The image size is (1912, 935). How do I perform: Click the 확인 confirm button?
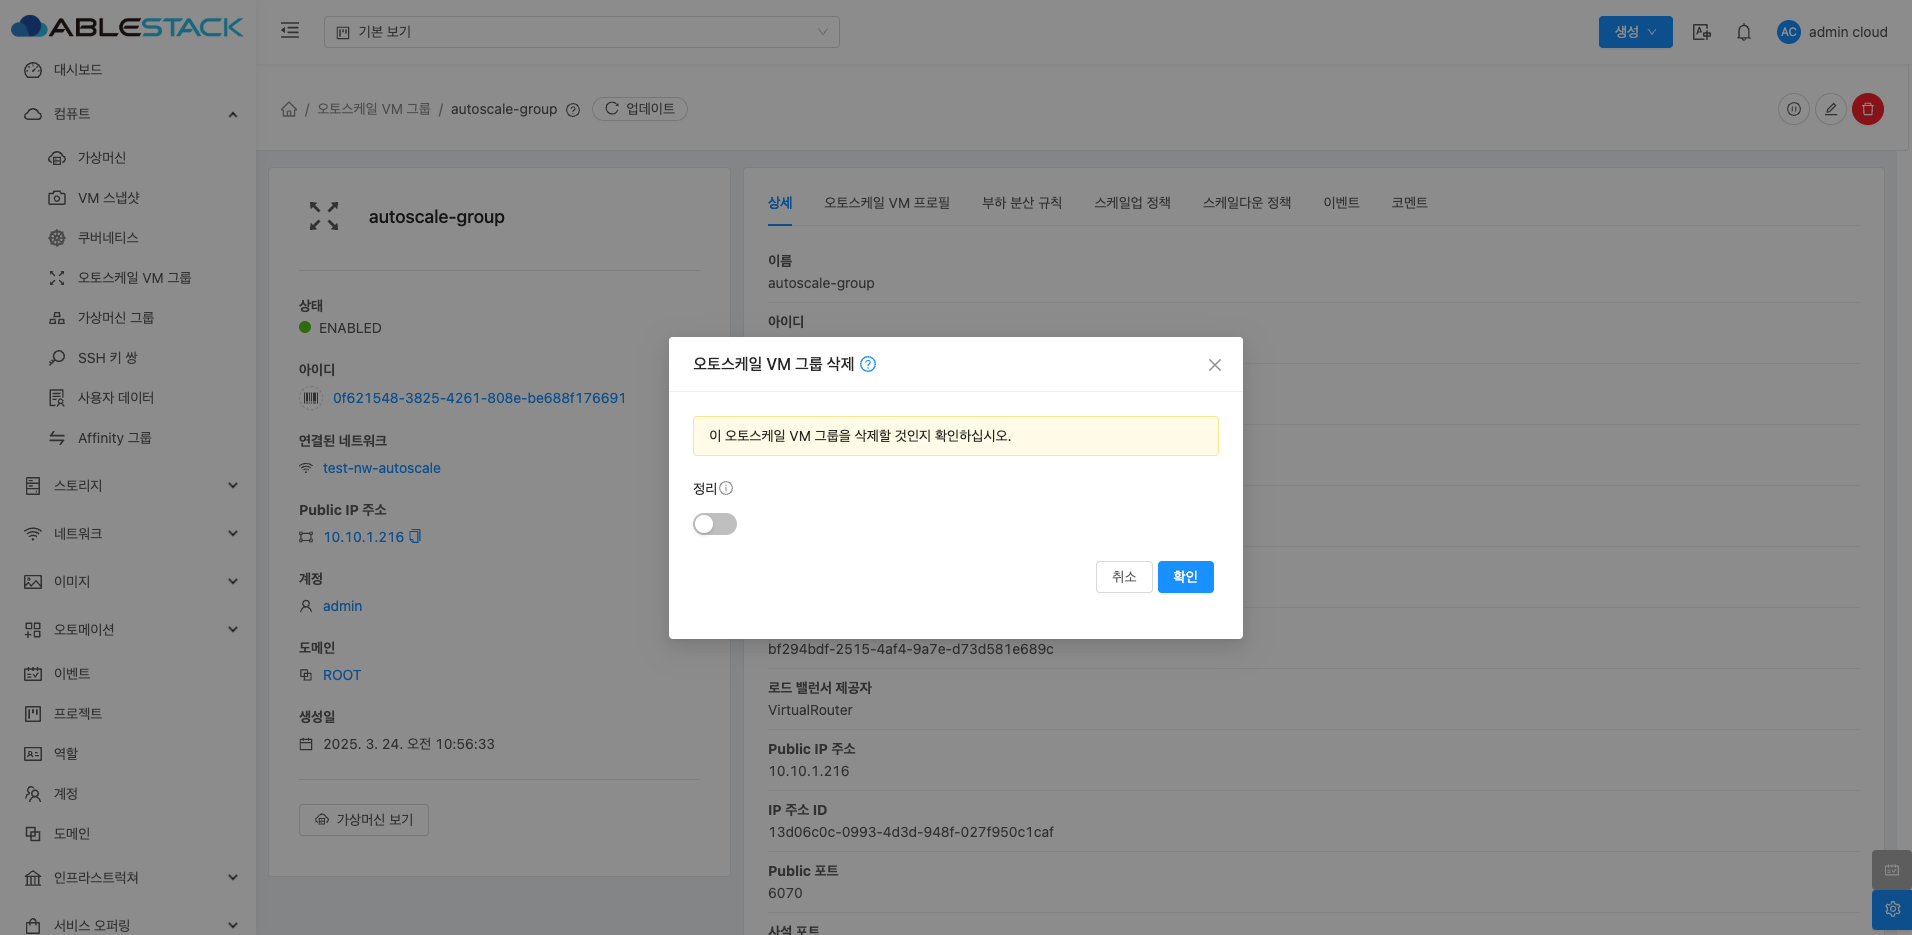(1185, 577)
